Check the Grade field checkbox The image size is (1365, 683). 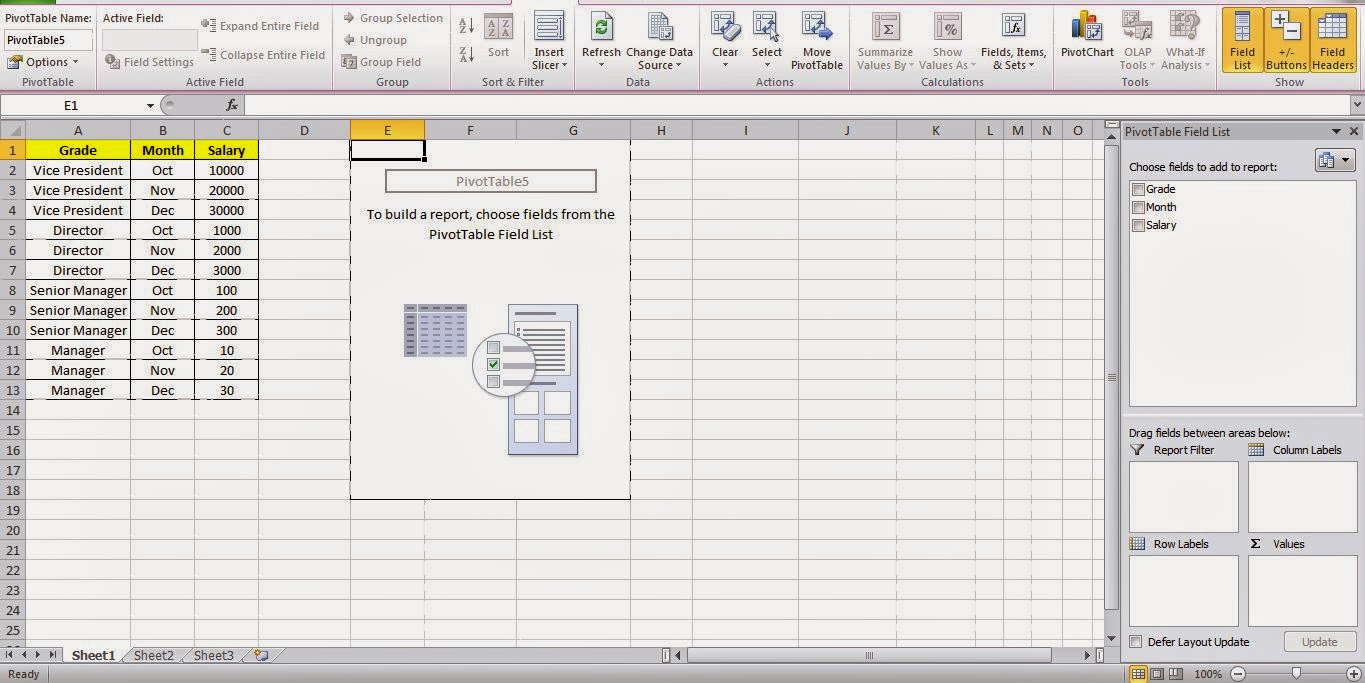tap(1138, 189)
